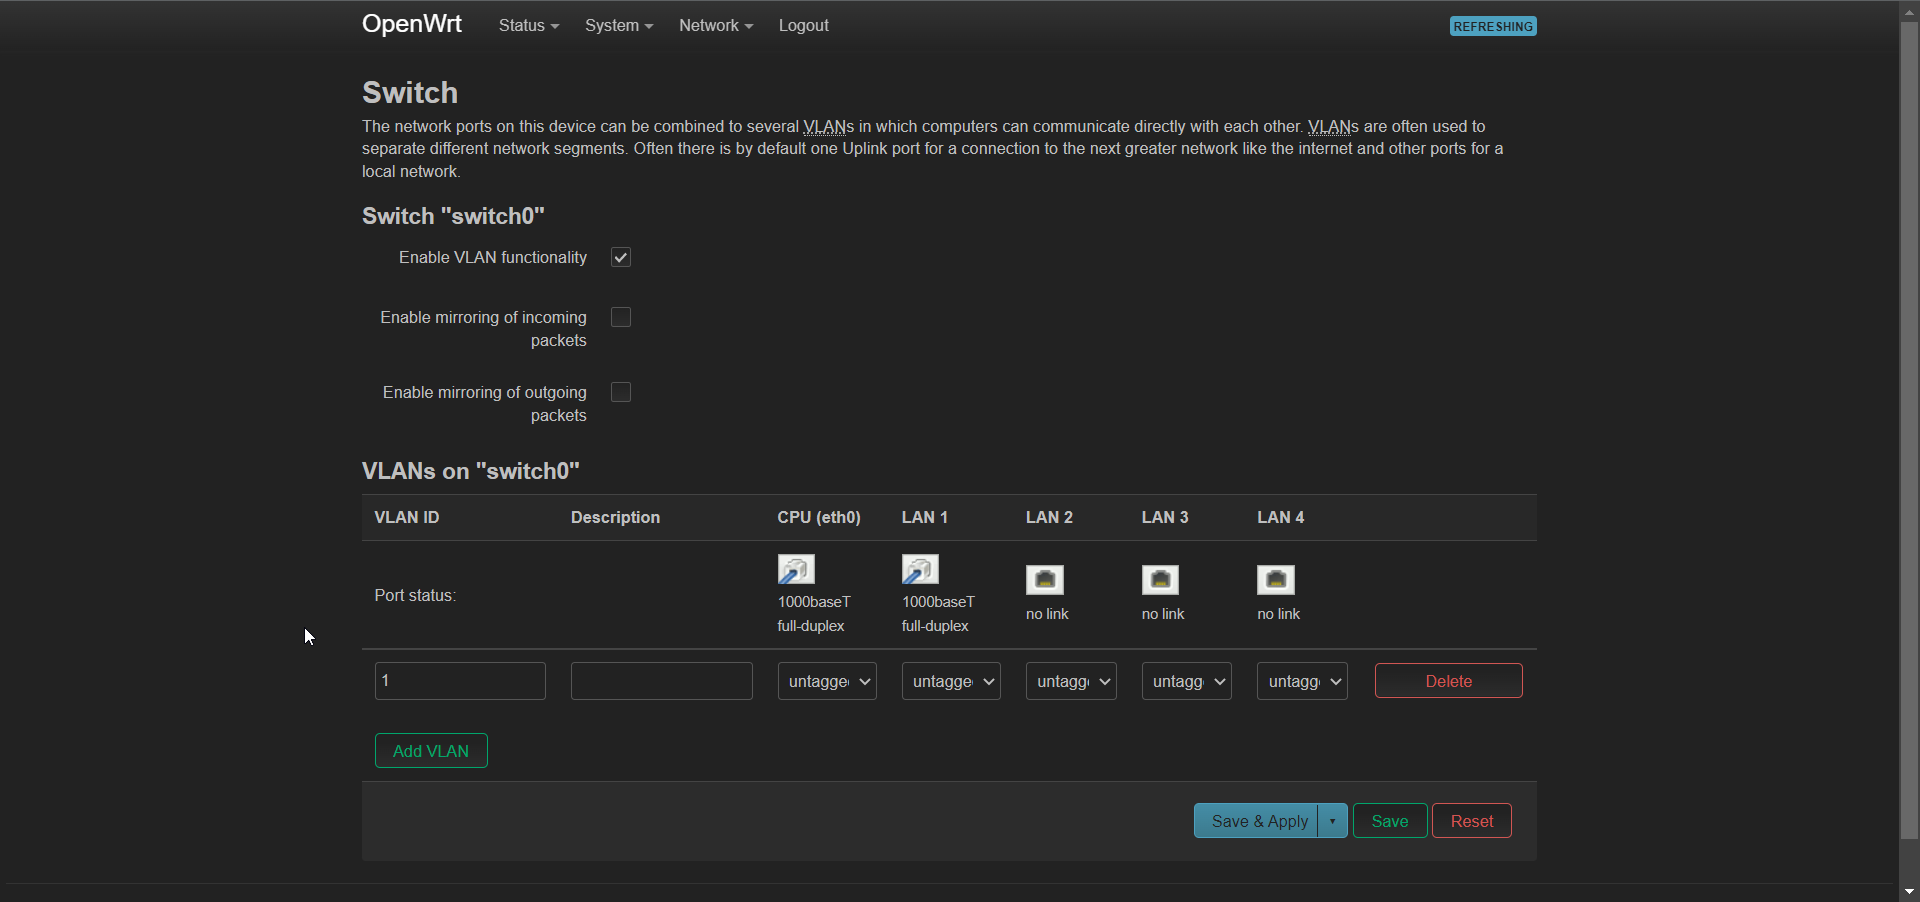The width and height of the screenshot is (1920, 902).
Task: Click the page vertical scrollbar
Action: click(x=1909, y=430)
